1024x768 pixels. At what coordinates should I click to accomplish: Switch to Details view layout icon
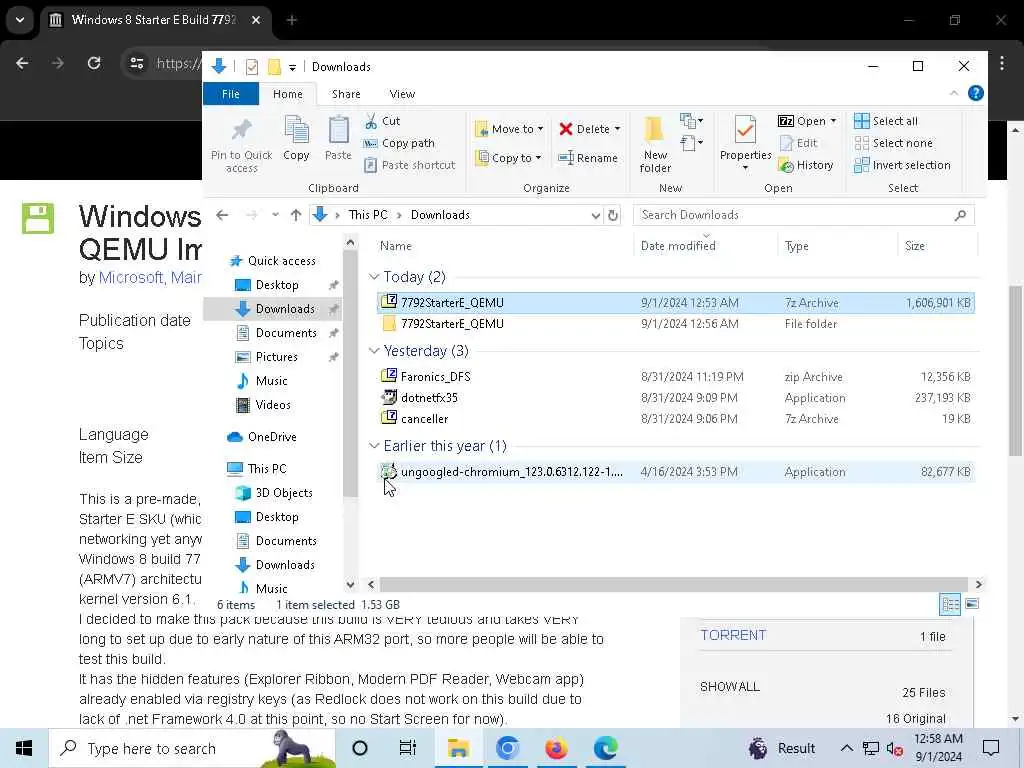(950, 604)
